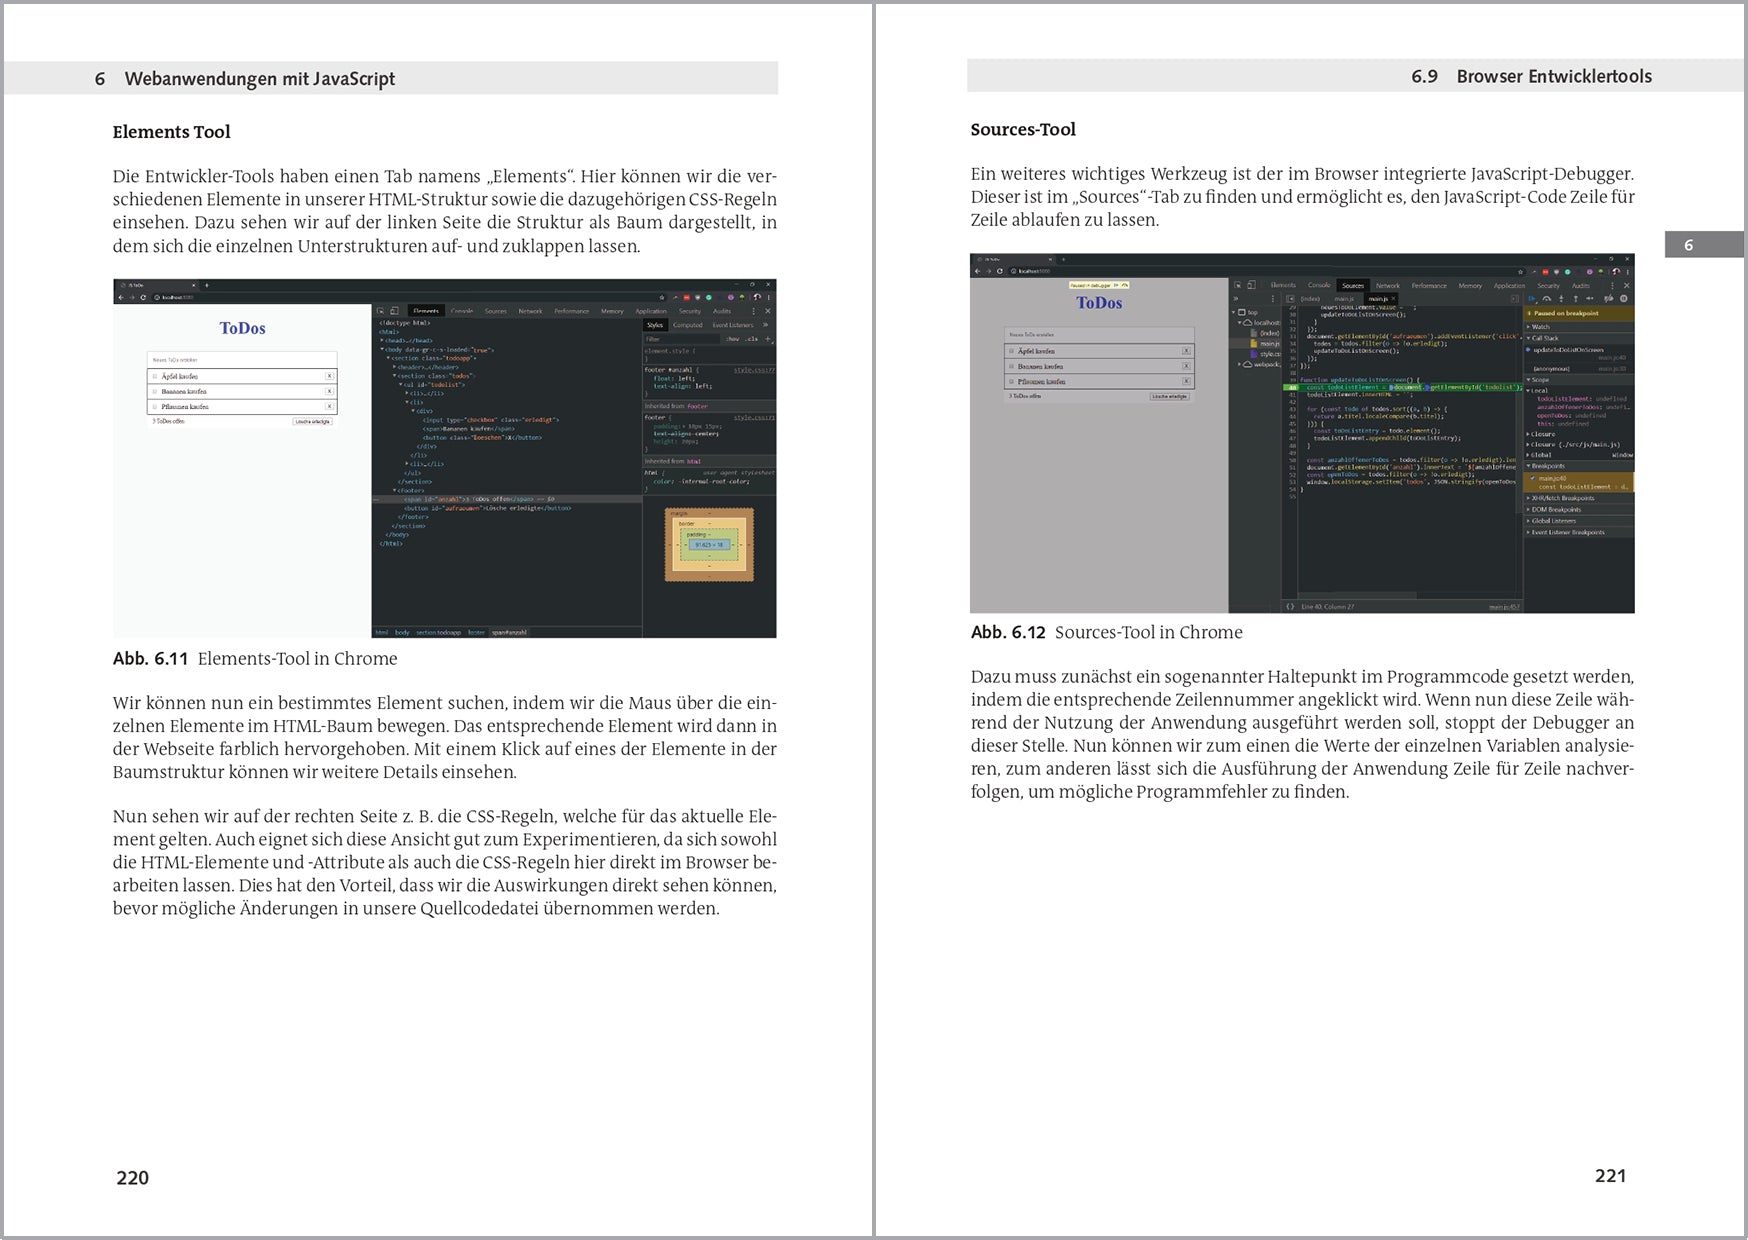Click the plus icon to add new style rule
Viewport: 1748px width, 1240px height.
767,339
